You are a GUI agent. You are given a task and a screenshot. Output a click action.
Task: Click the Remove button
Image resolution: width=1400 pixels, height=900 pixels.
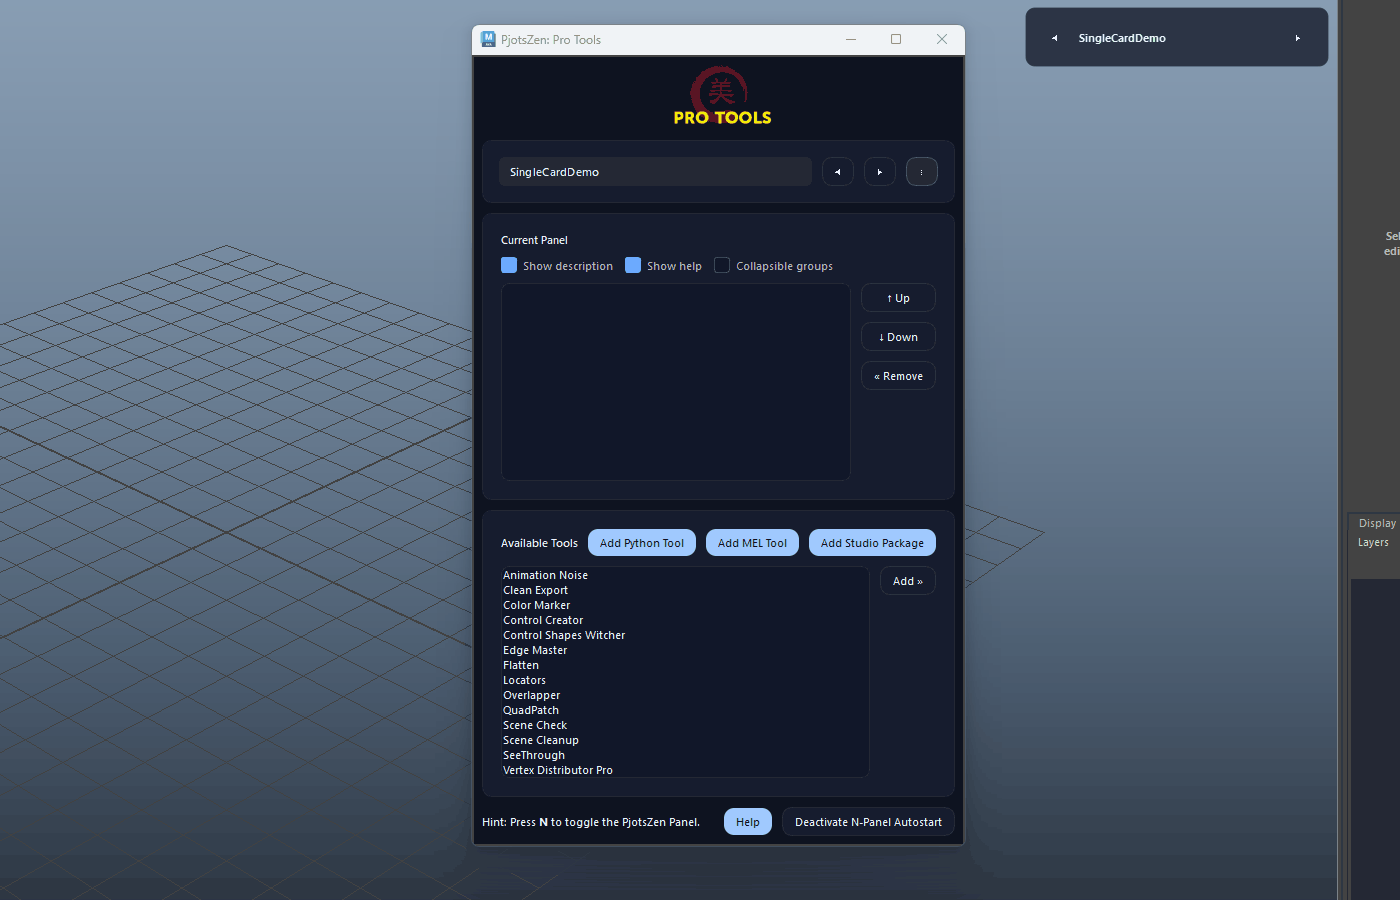click(898, 376)
